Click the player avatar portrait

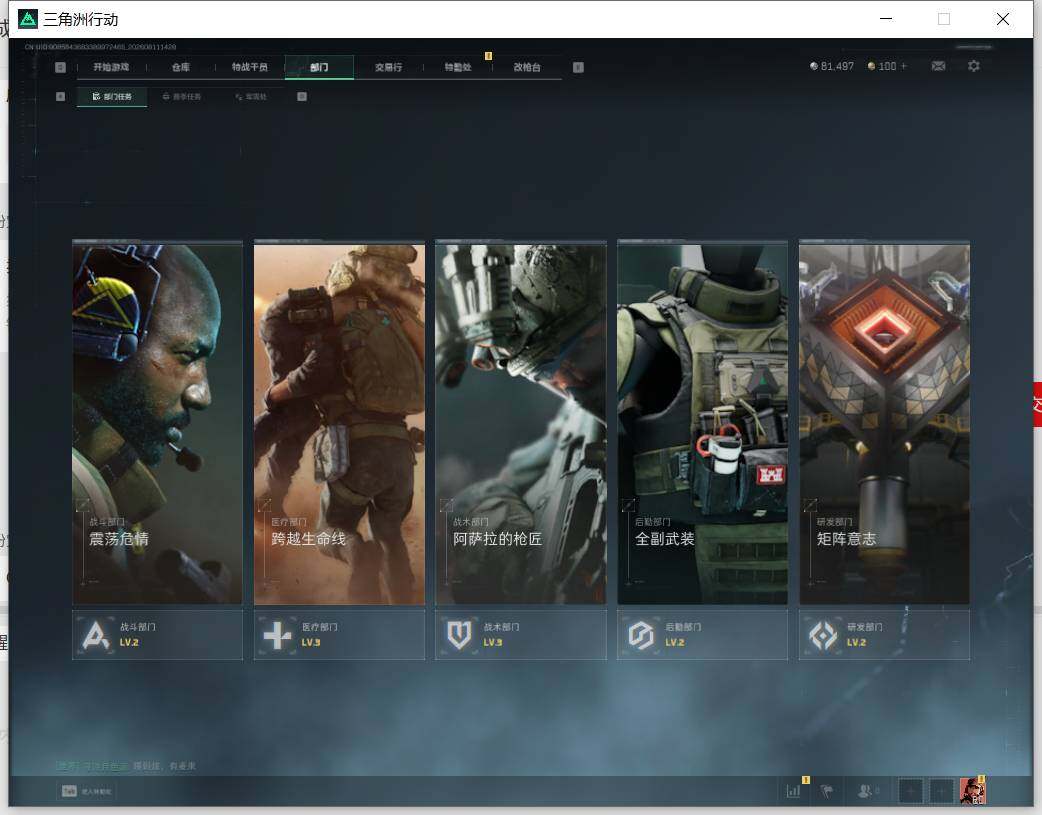(x=972, y=790)
